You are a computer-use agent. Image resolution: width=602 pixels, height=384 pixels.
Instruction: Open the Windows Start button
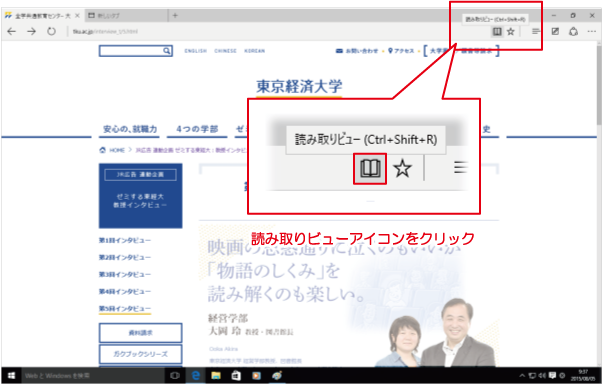11,376
